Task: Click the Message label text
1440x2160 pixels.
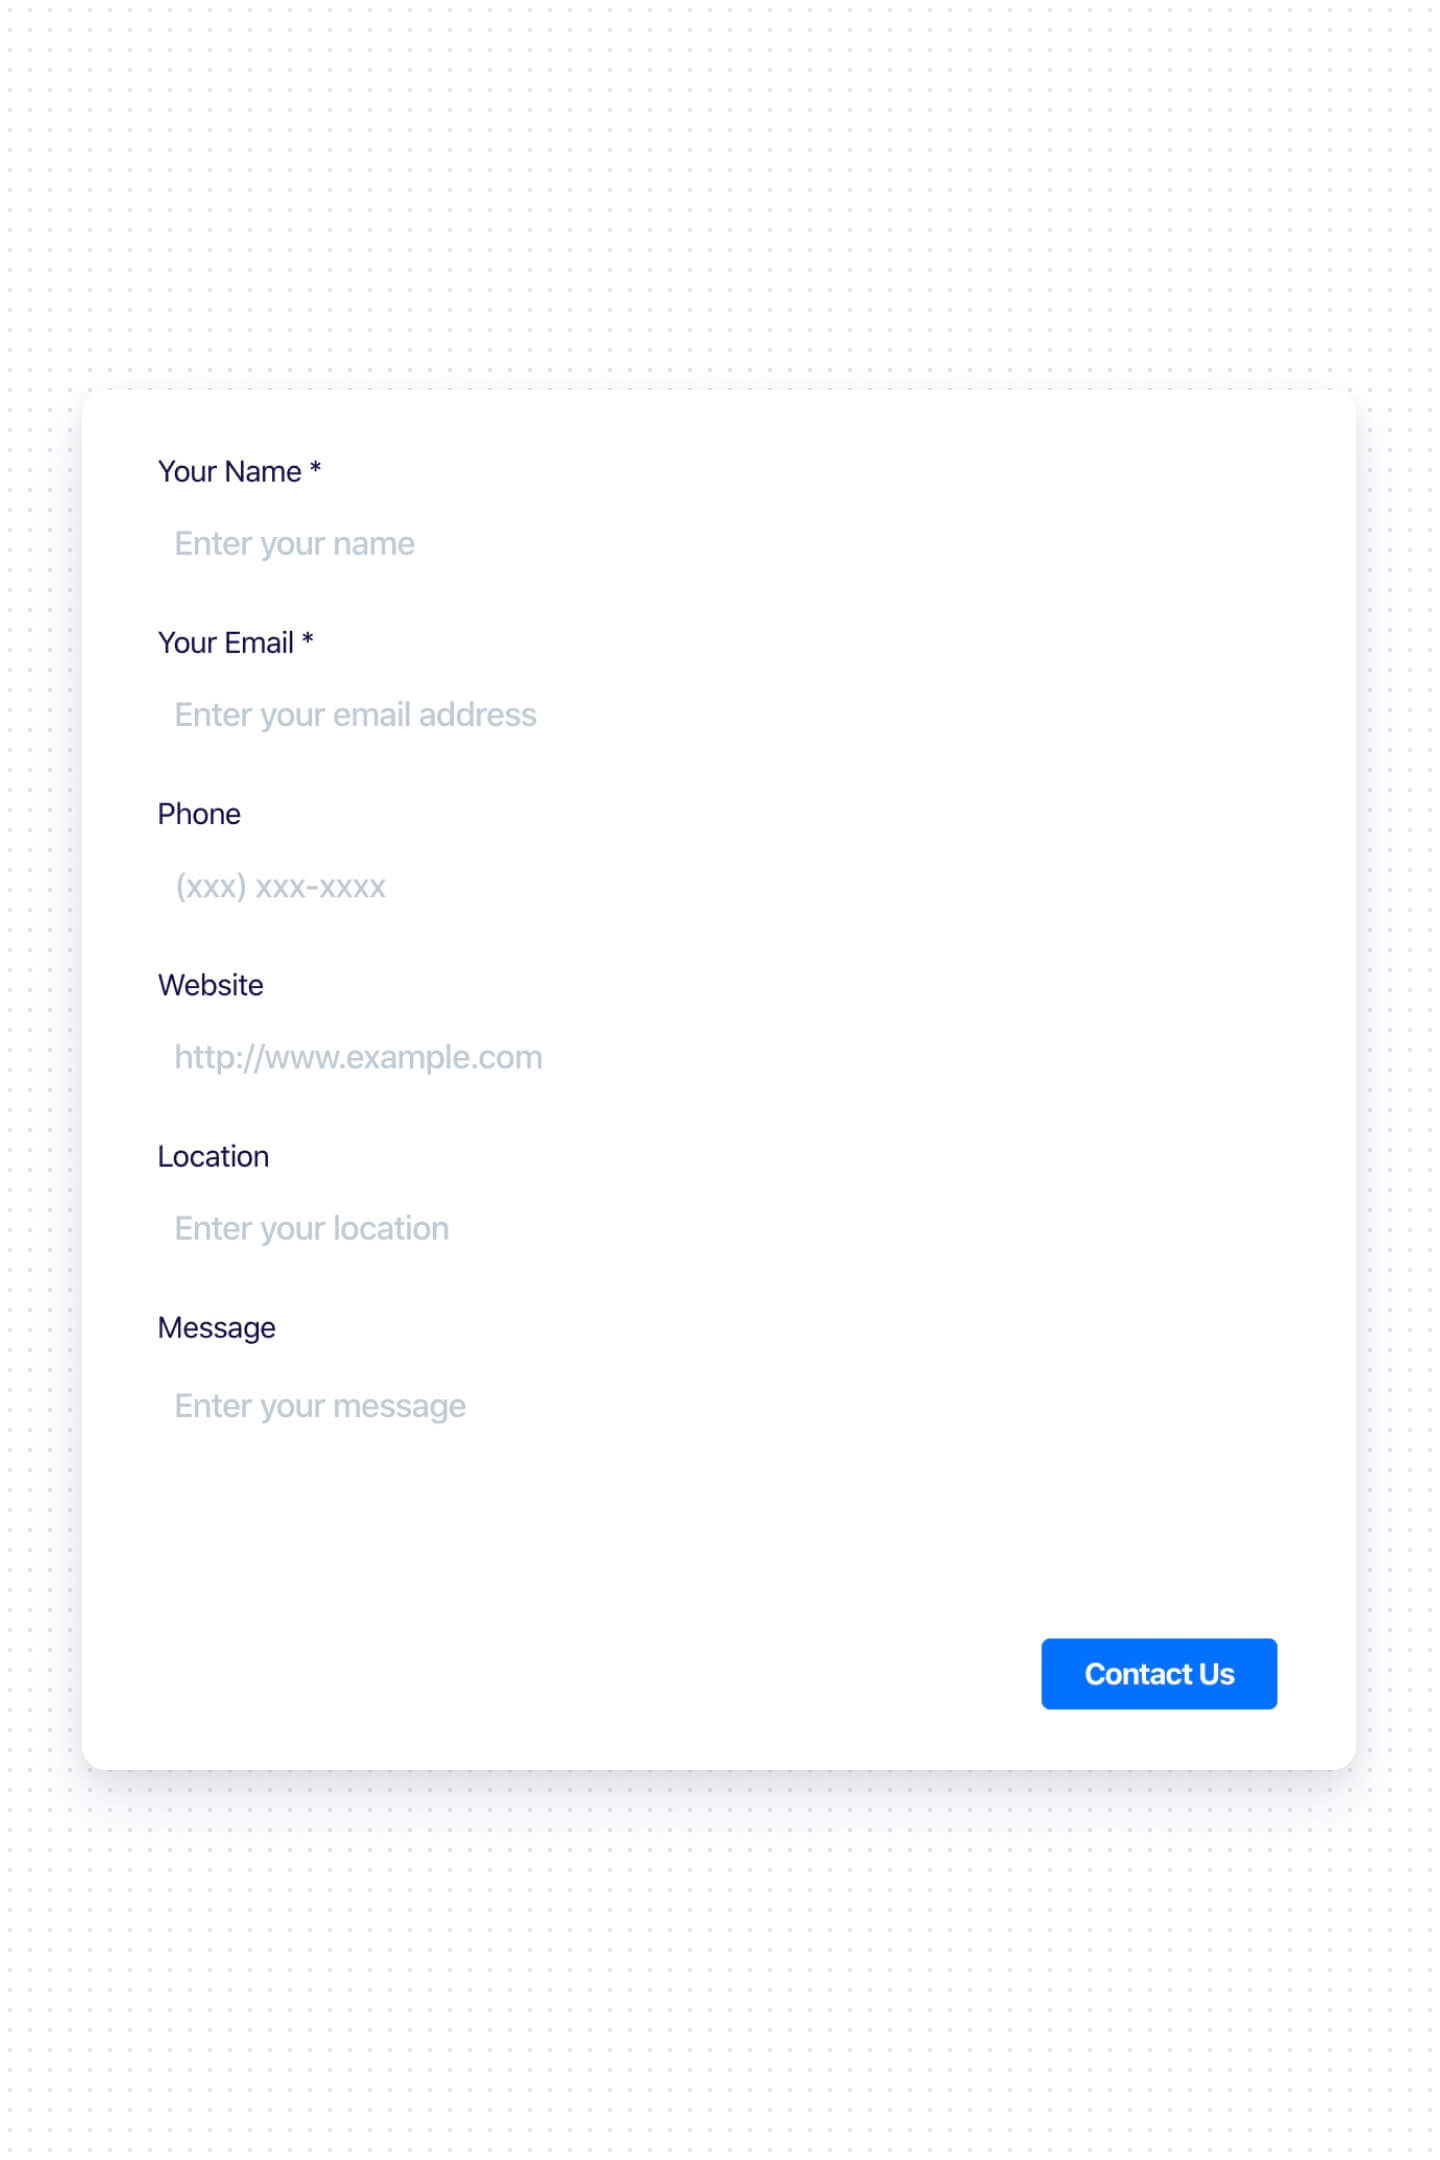Action: 216,1328
